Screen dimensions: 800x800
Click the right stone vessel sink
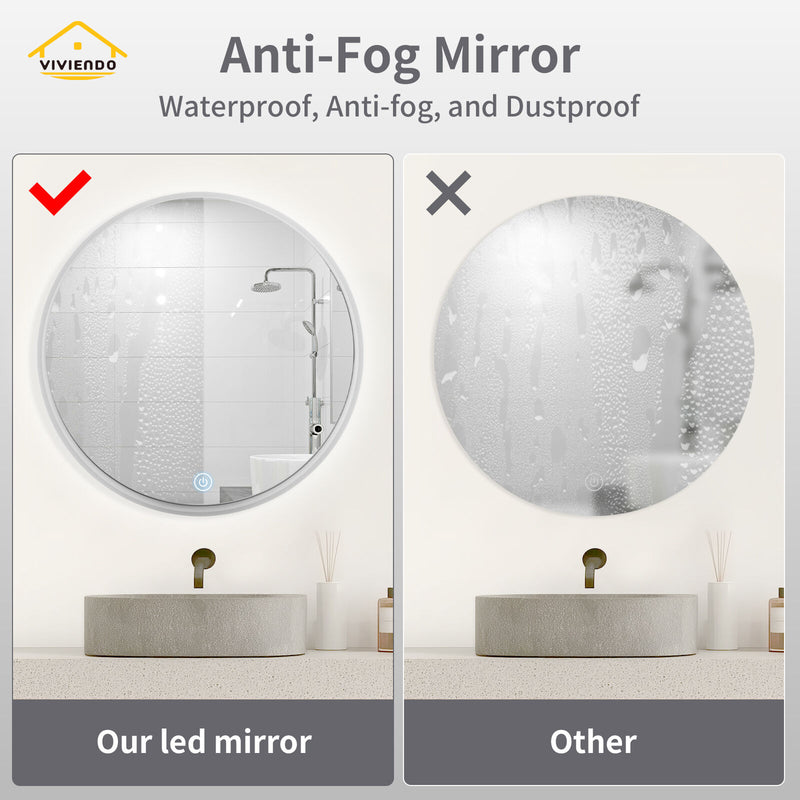[586, 624]
